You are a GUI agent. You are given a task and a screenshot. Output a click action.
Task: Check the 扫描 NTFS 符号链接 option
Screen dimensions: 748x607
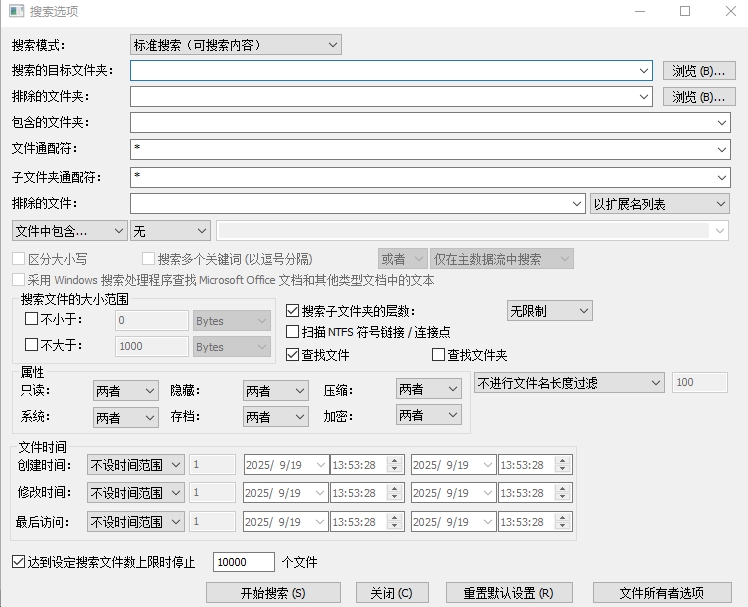point(293,332)
